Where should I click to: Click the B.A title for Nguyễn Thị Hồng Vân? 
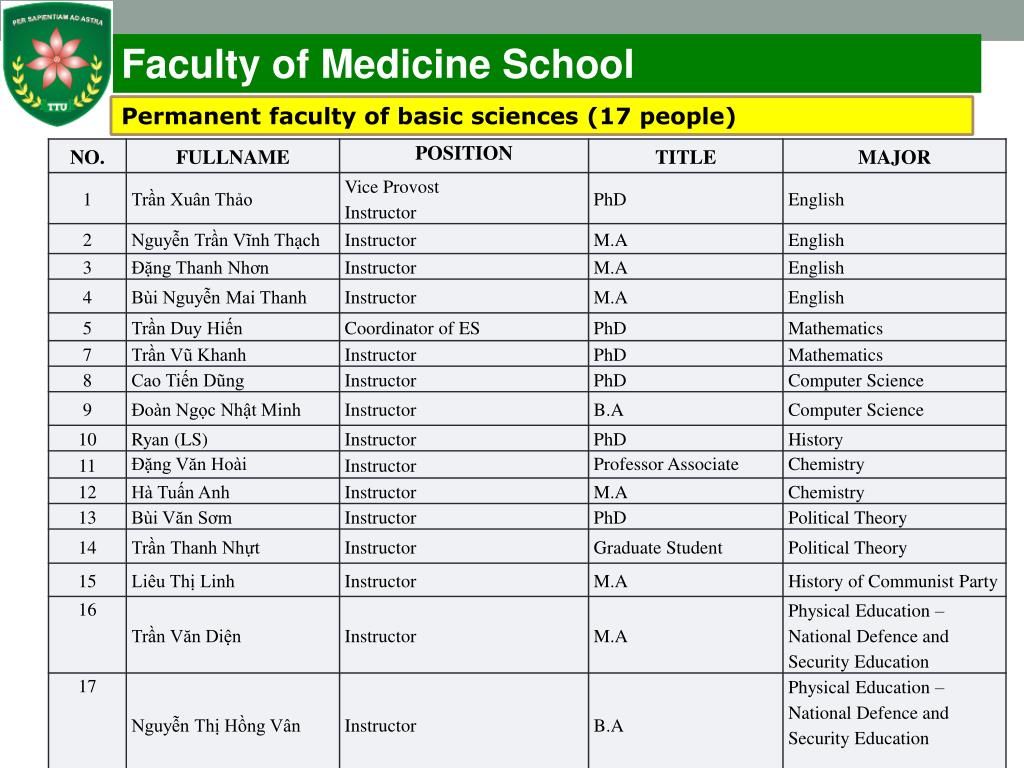tap(608, 726)
